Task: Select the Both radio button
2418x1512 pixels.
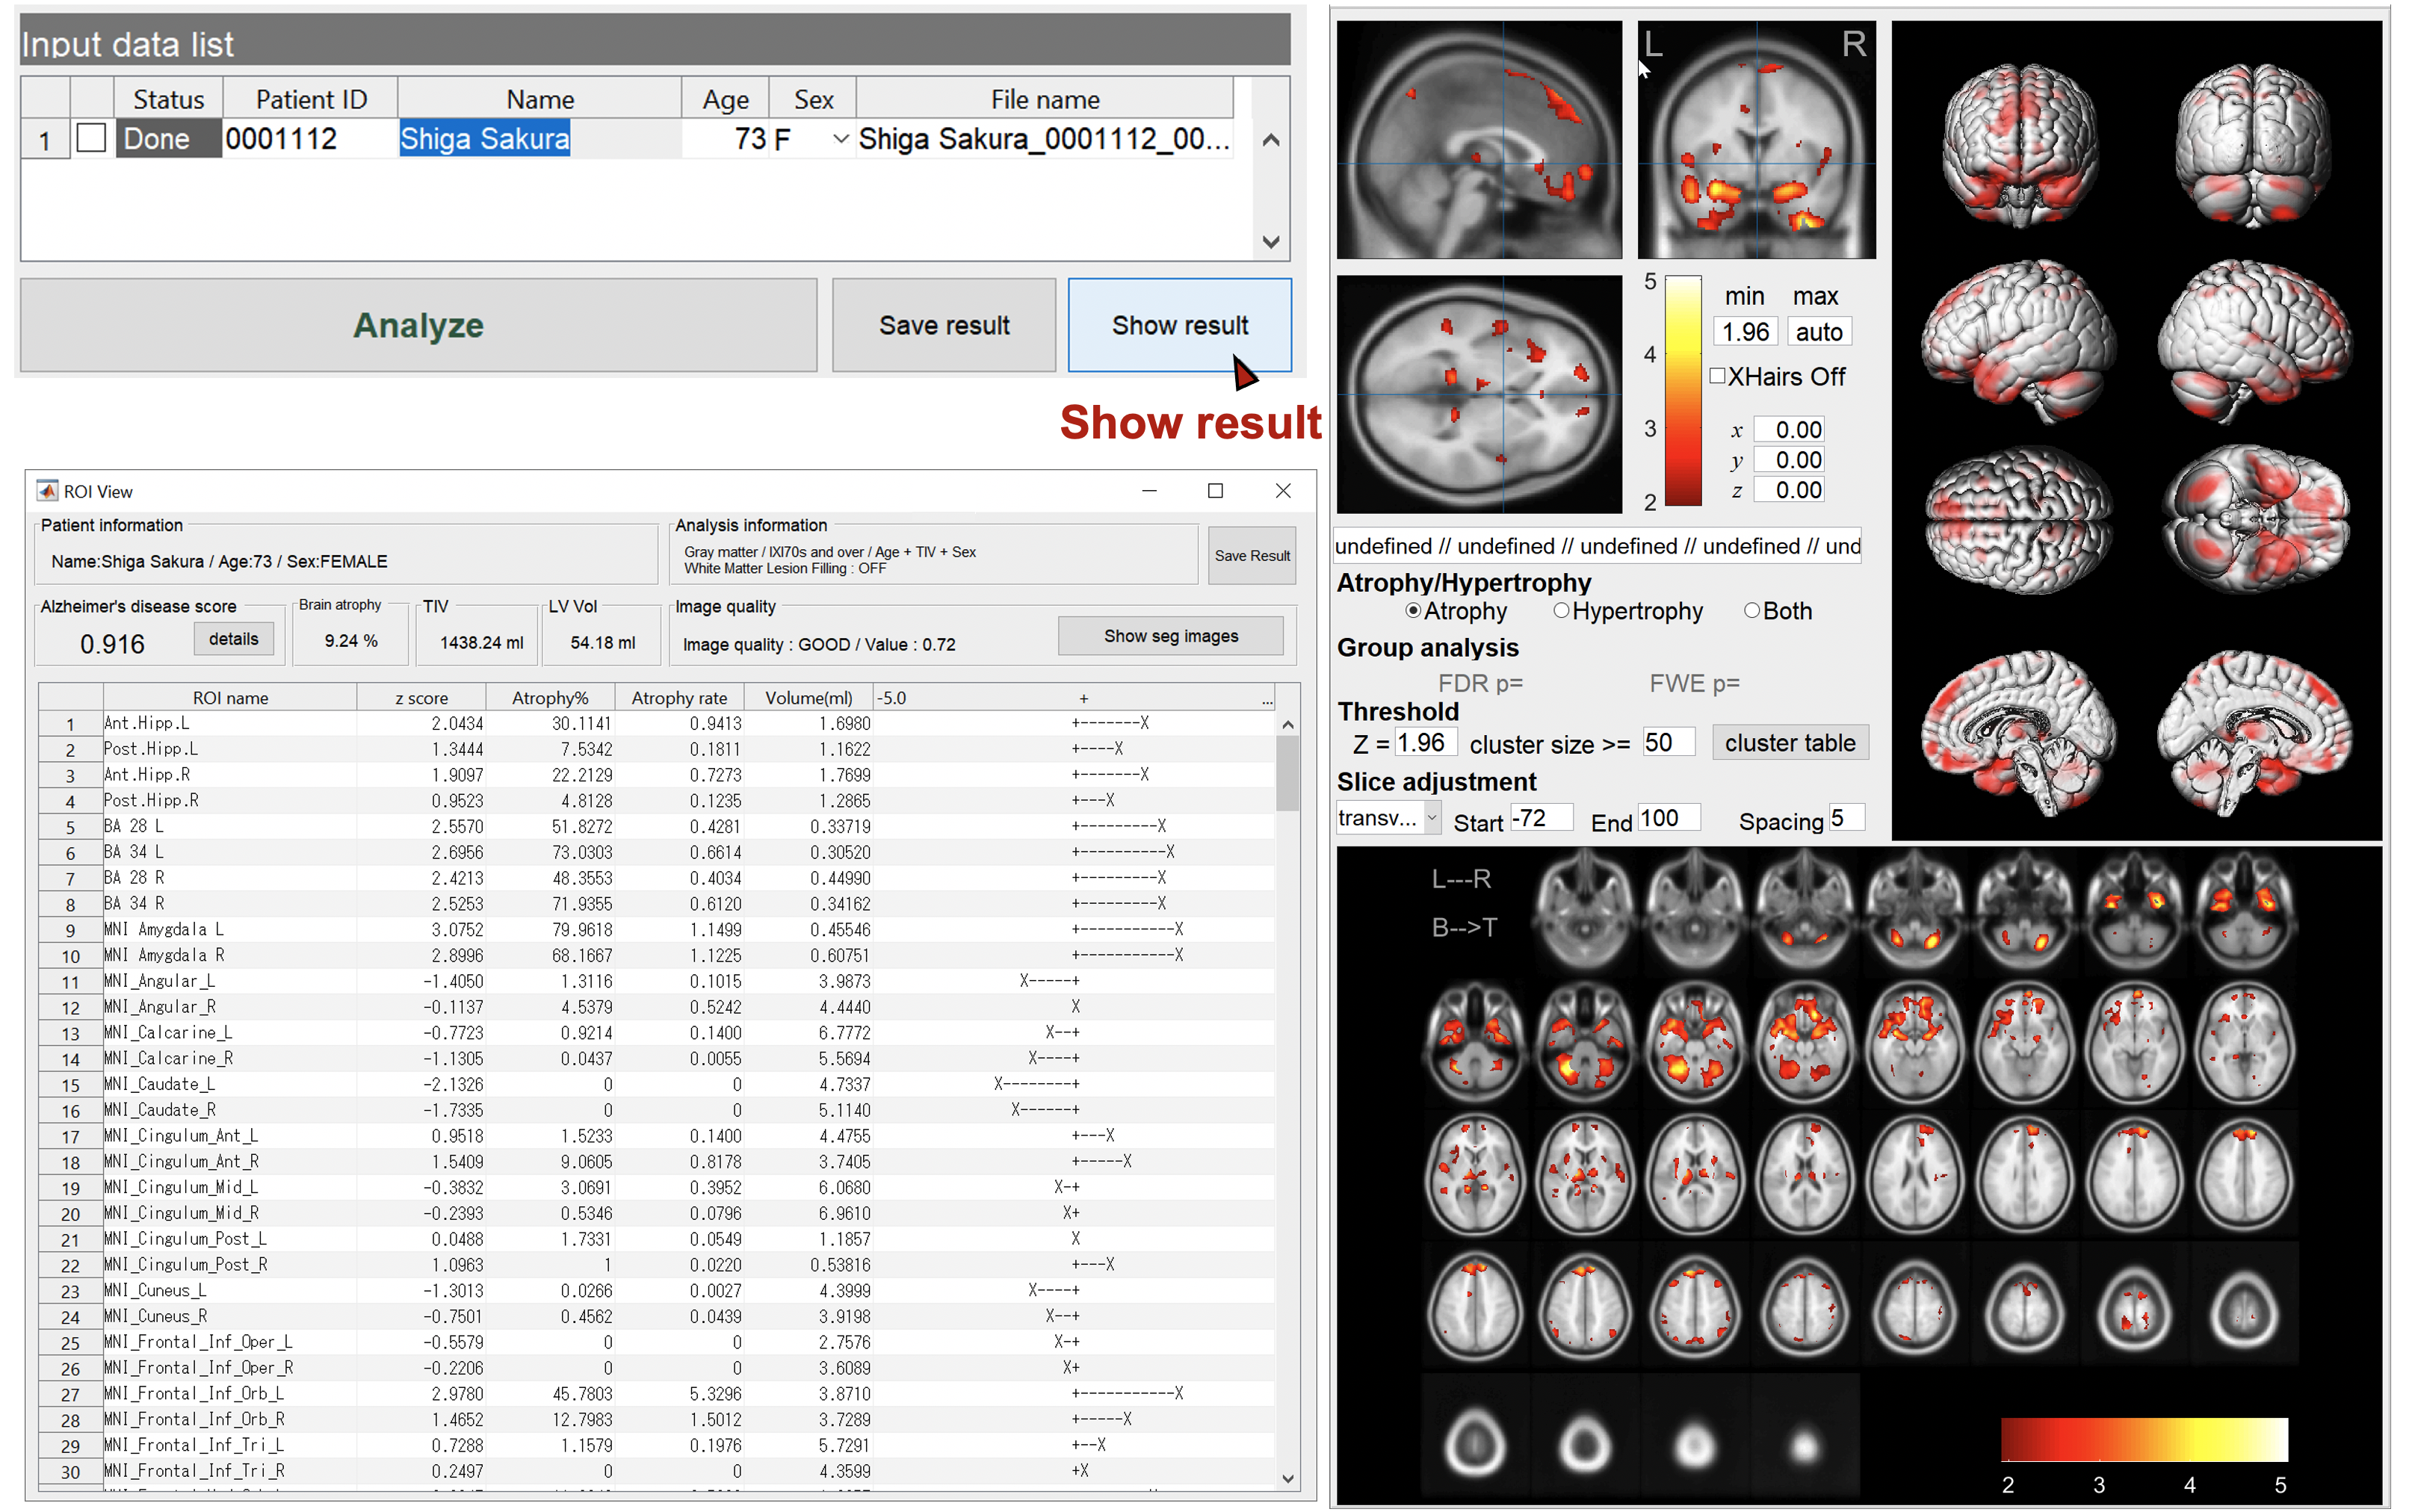Action: [1751, 611]
